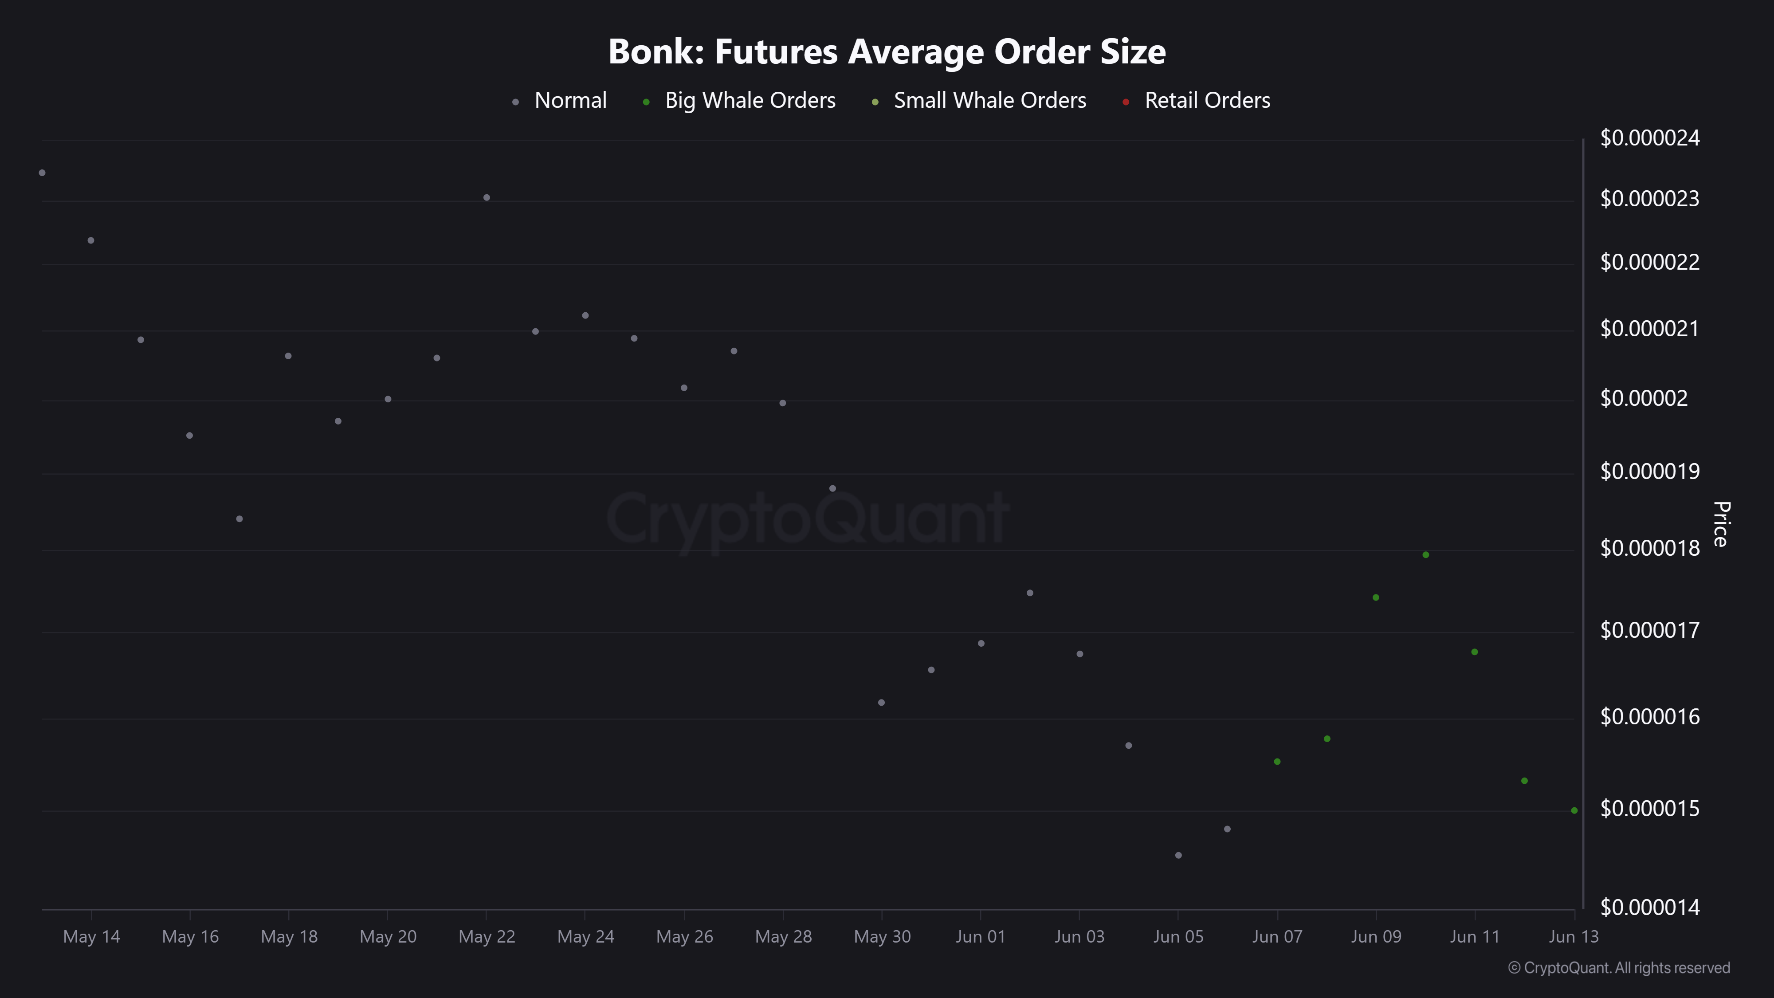
Task: Click the highest green Big Whale data point
Action: [x=1426, y=555]
